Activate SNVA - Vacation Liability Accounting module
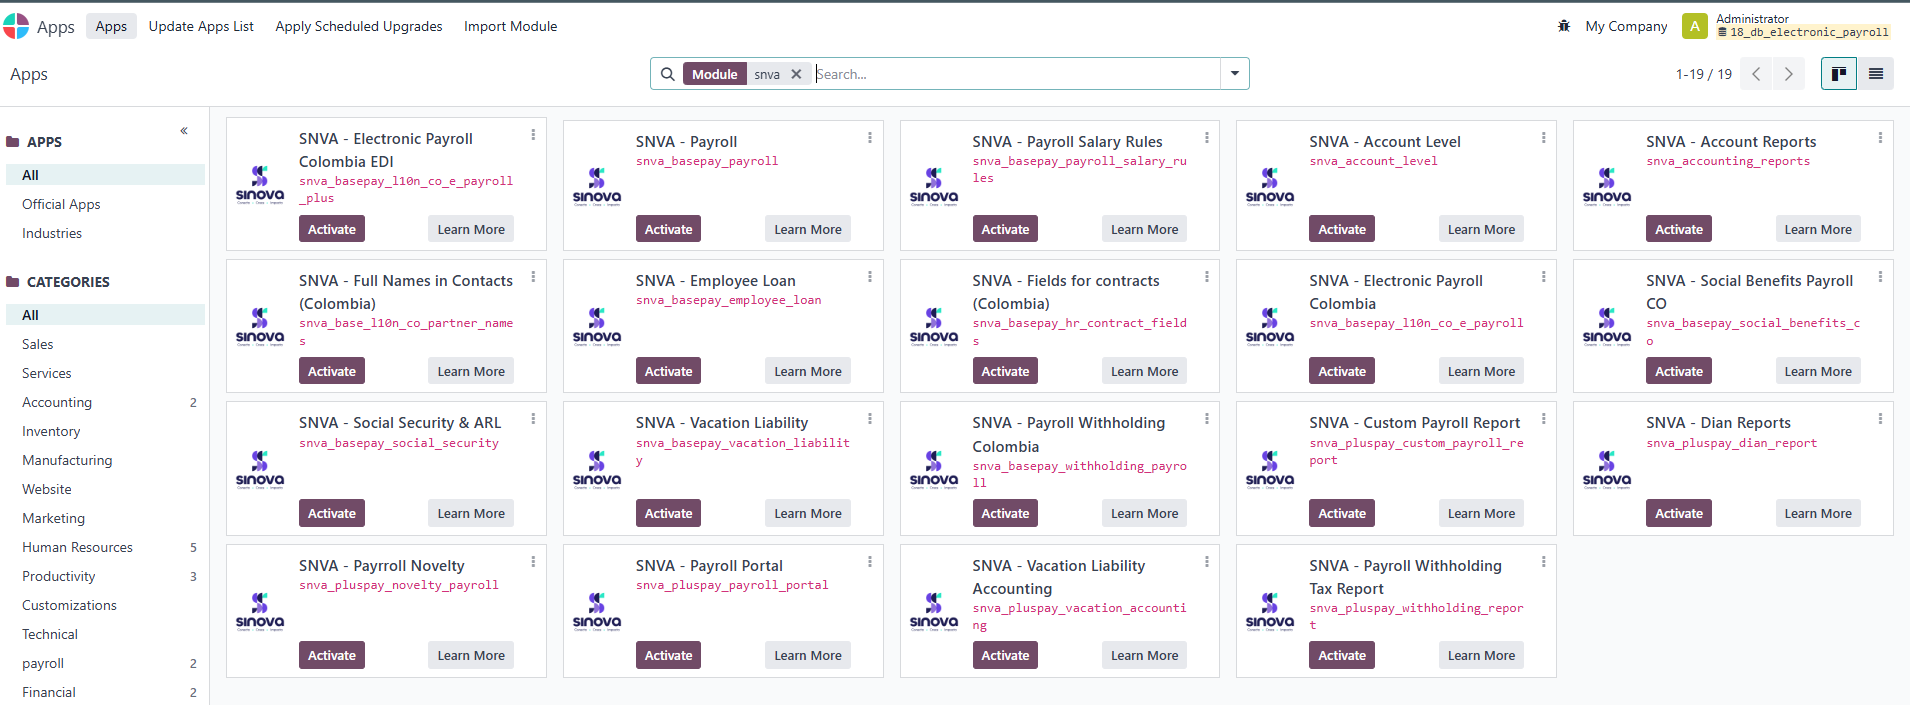The image size is (1910, 705). [x=1005, y=655]
